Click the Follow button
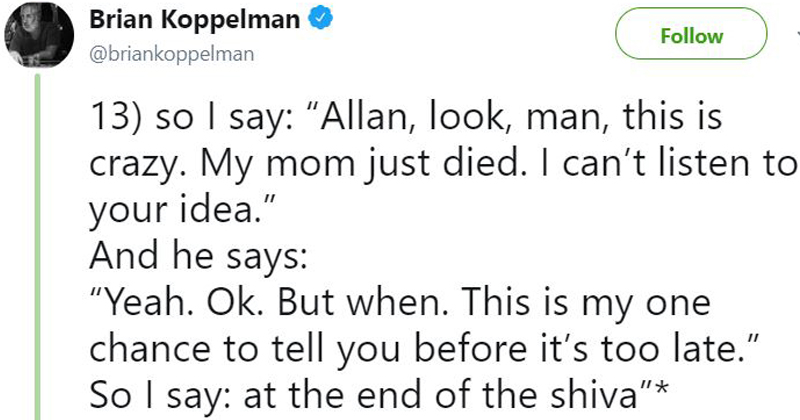Image resolution: width=800 pixels, height=420 pixels. click(691, 36)
